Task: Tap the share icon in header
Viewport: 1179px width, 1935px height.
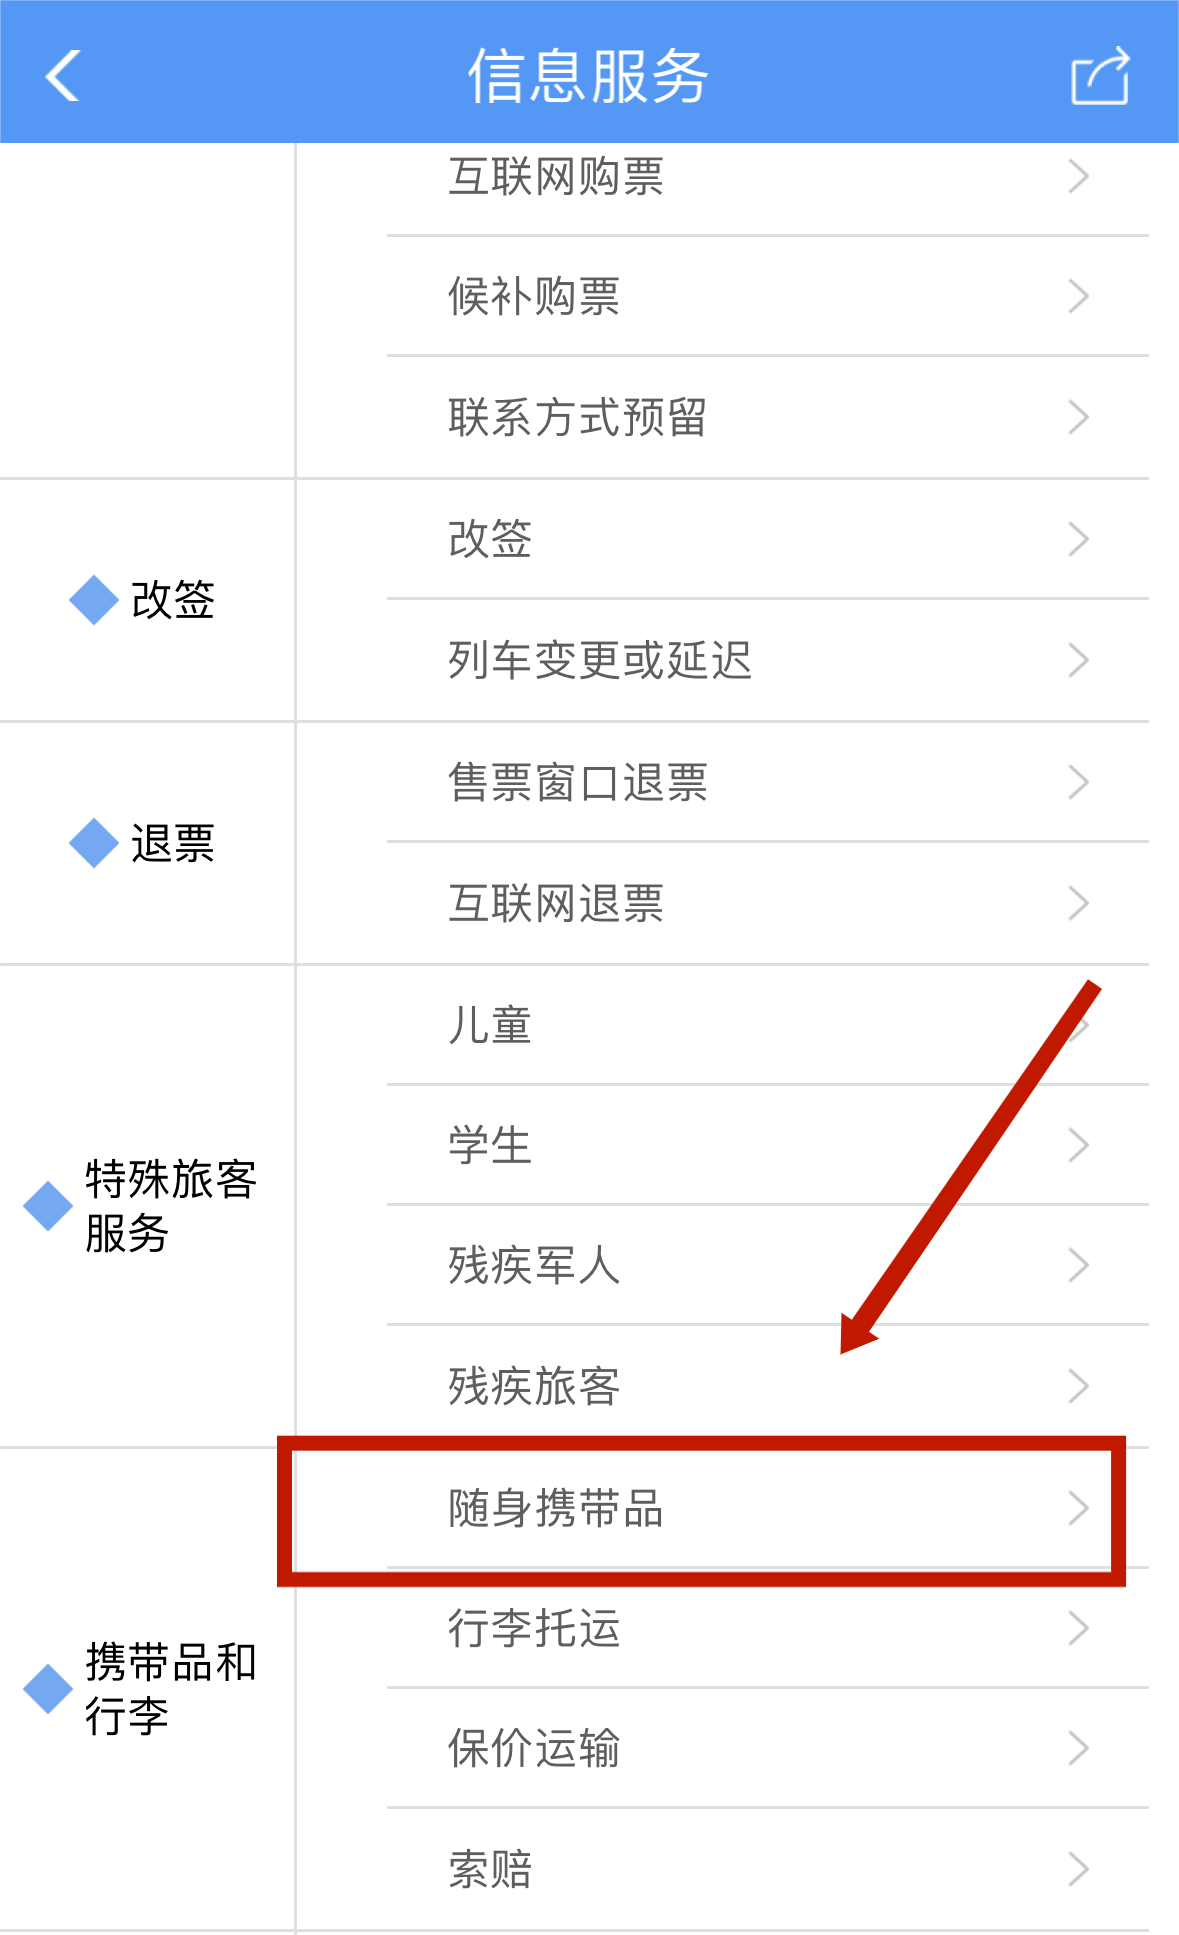Action: click(x=1100, y=76)
